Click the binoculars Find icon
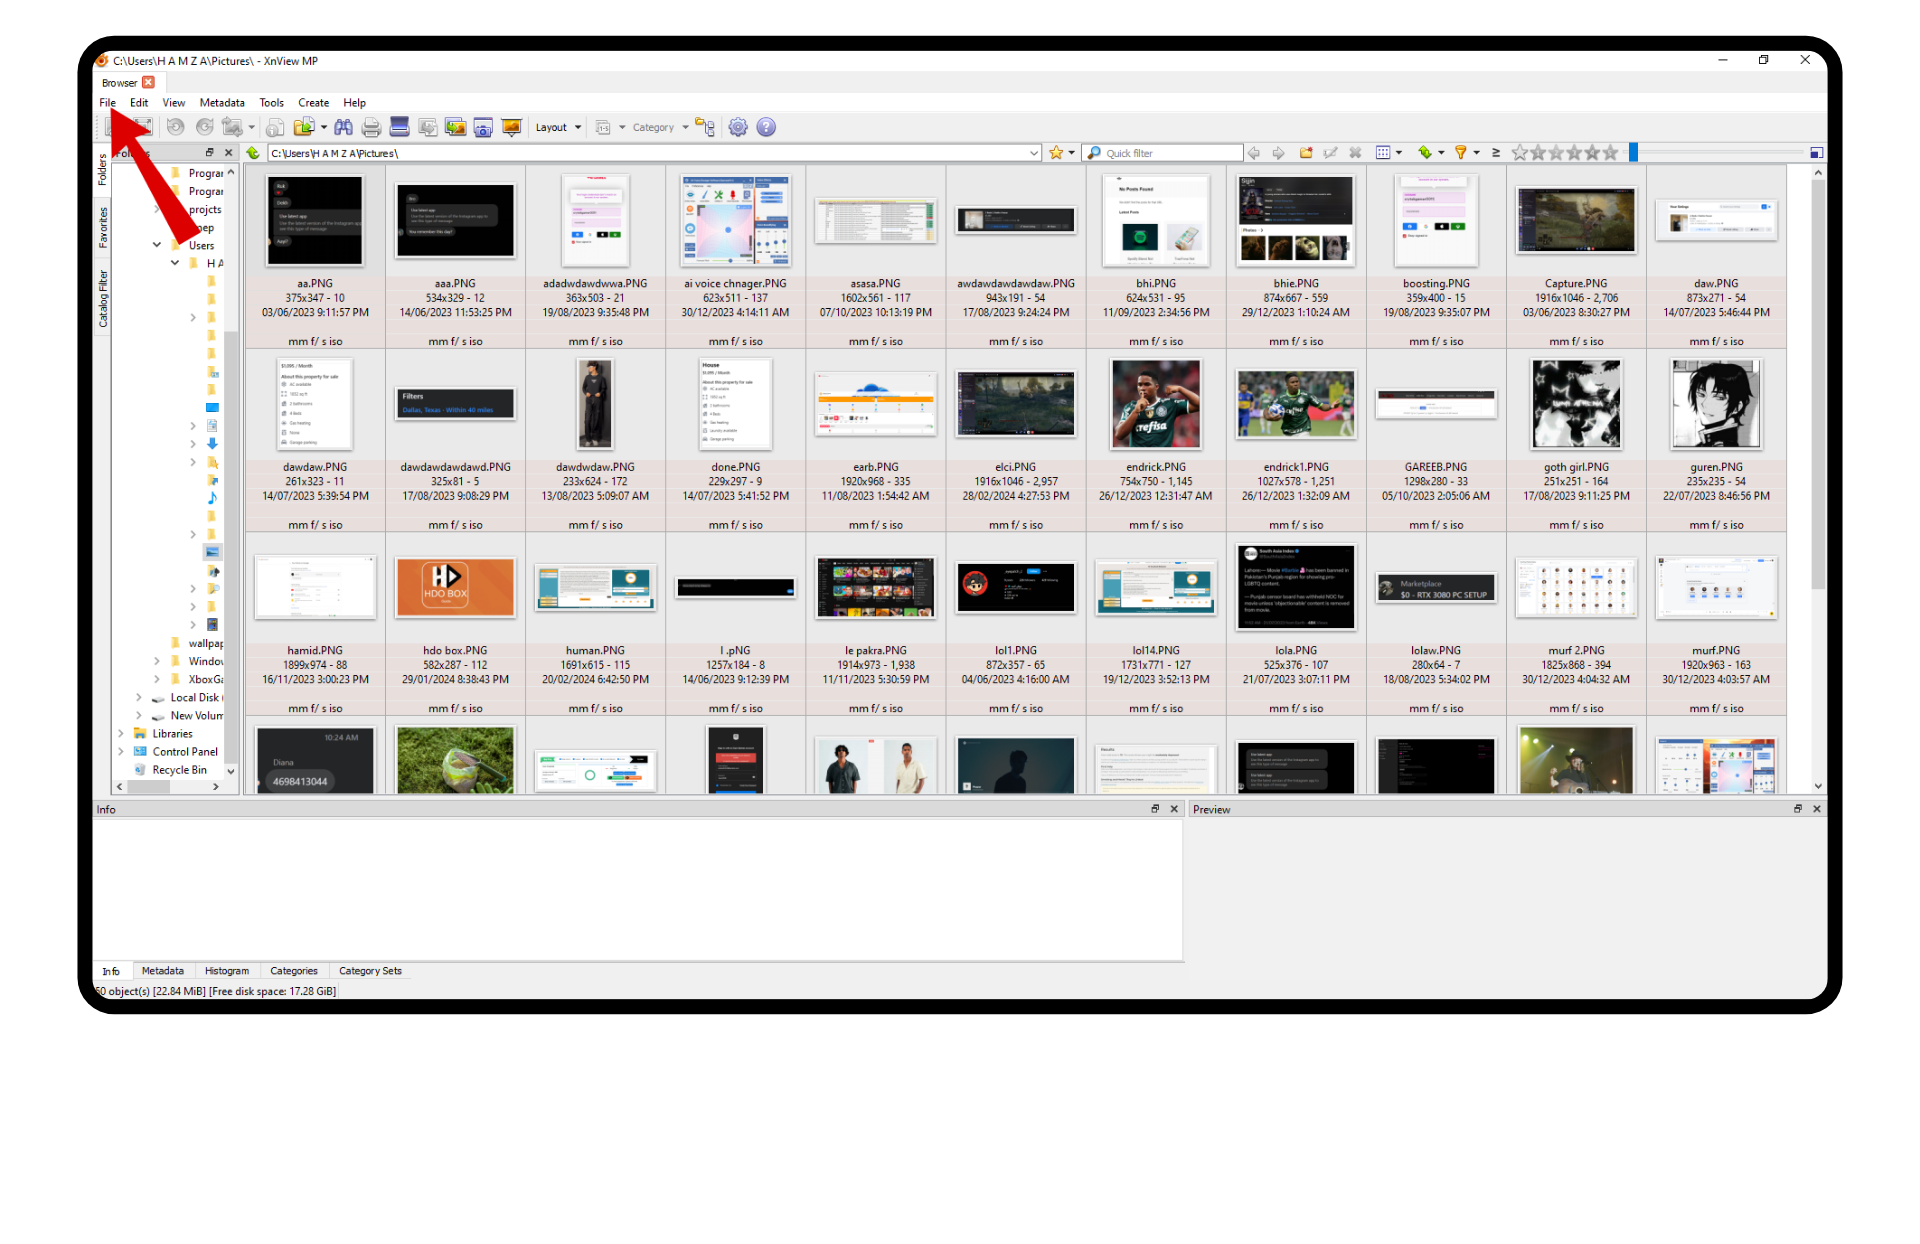Image resolution: width=1920 pixels, height=1244 pixels. tap(343, 127)
